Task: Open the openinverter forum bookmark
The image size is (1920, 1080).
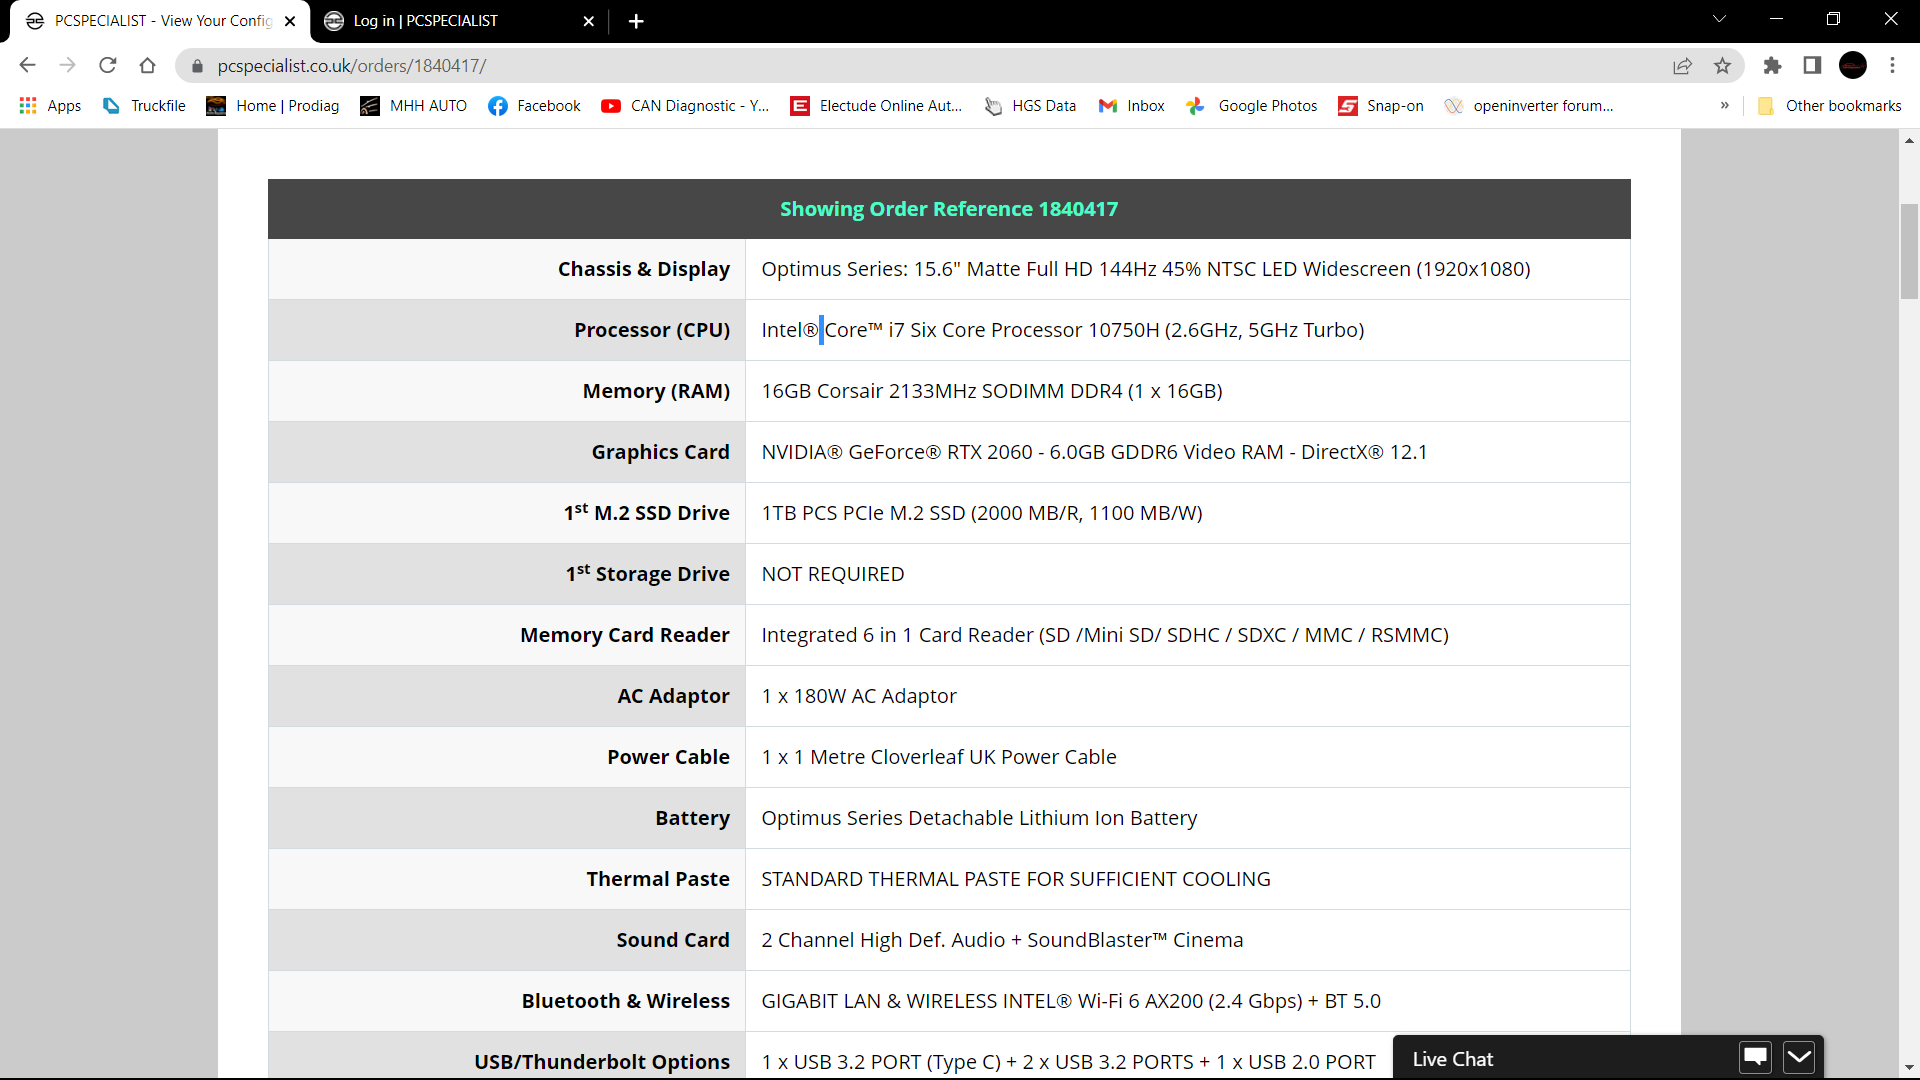Action: [x=1529, y=106]
